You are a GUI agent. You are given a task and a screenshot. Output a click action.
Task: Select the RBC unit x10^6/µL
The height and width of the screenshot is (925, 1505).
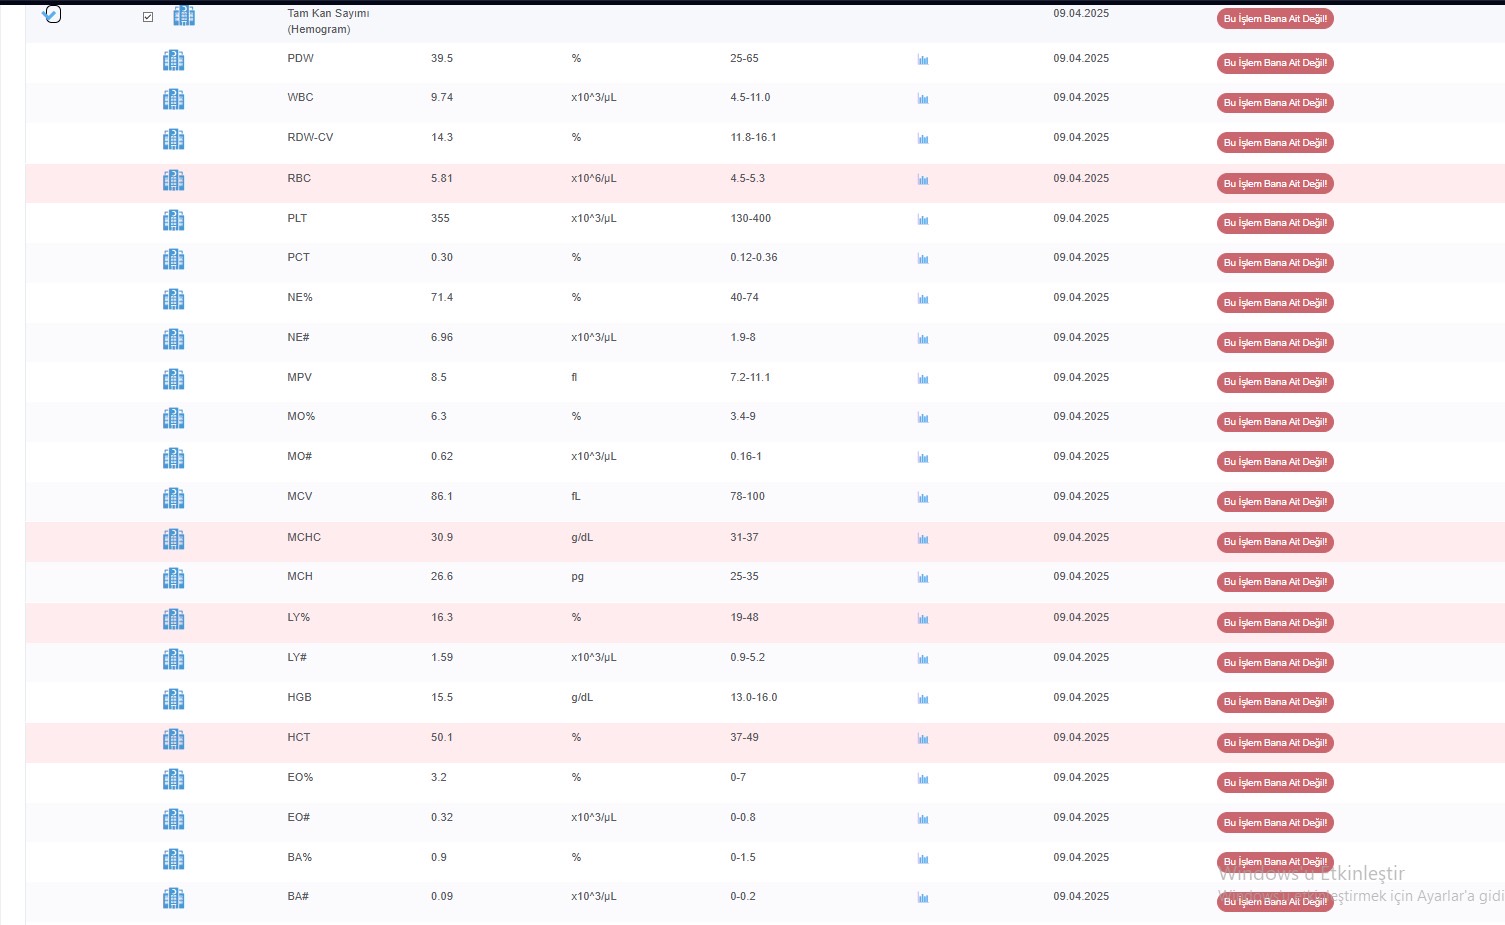coord(594,178)
